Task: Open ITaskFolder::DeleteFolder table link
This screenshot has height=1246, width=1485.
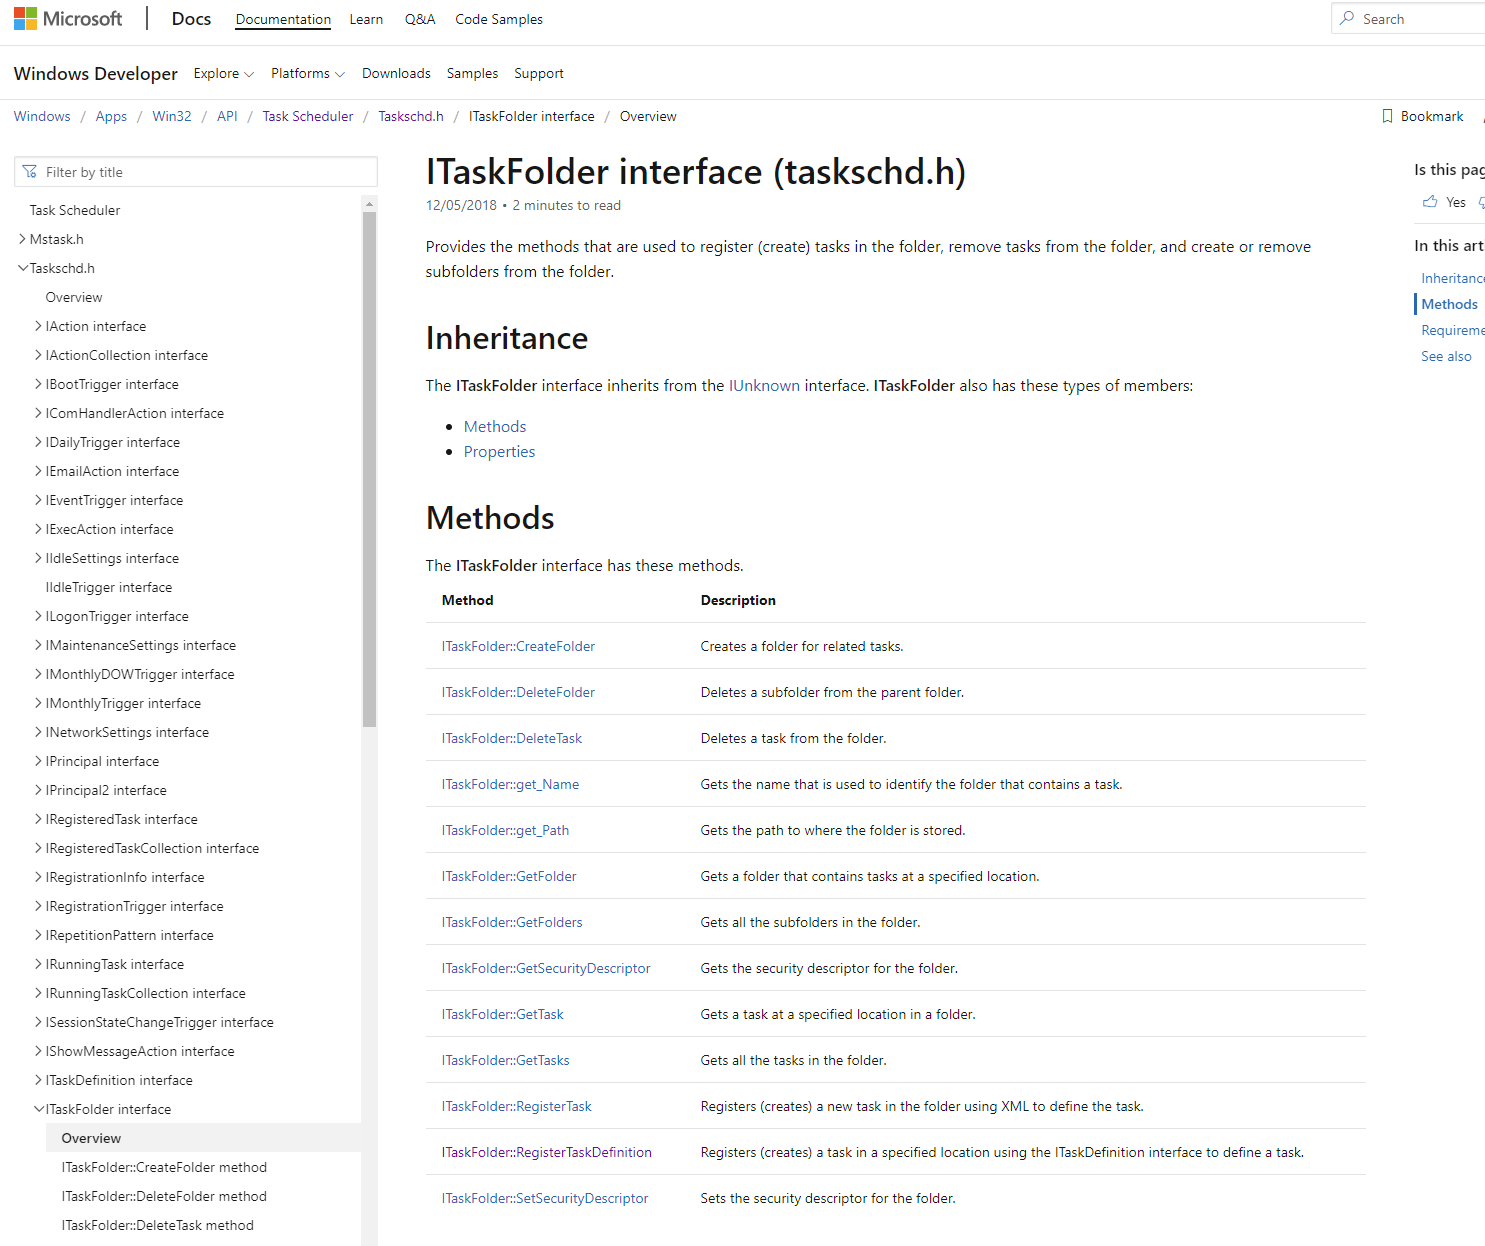Action: click(x=518, y=692)
